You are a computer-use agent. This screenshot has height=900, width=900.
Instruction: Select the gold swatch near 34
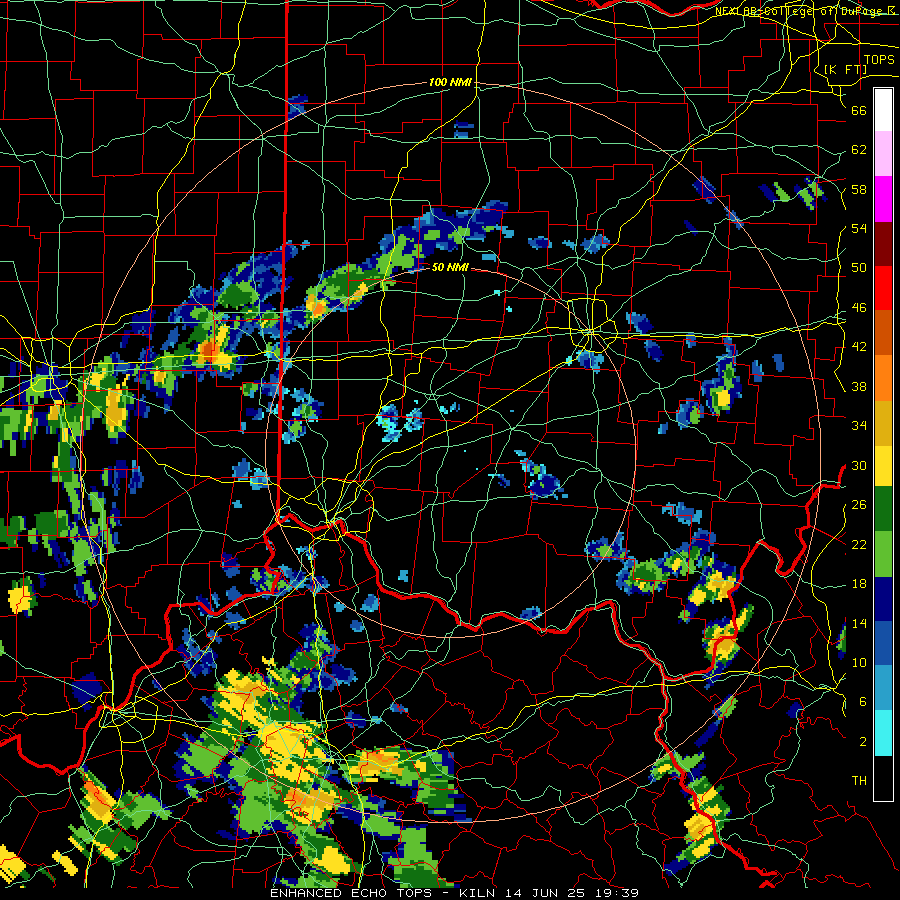pyautogui.click(x=883, y=422)
